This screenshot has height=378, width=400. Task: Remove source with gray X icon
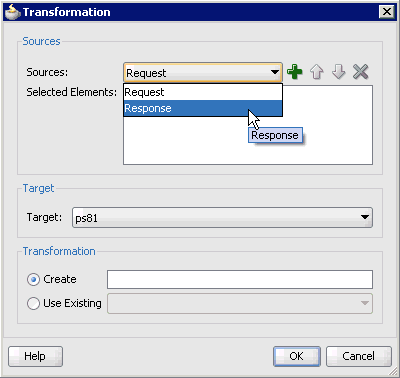361,72
